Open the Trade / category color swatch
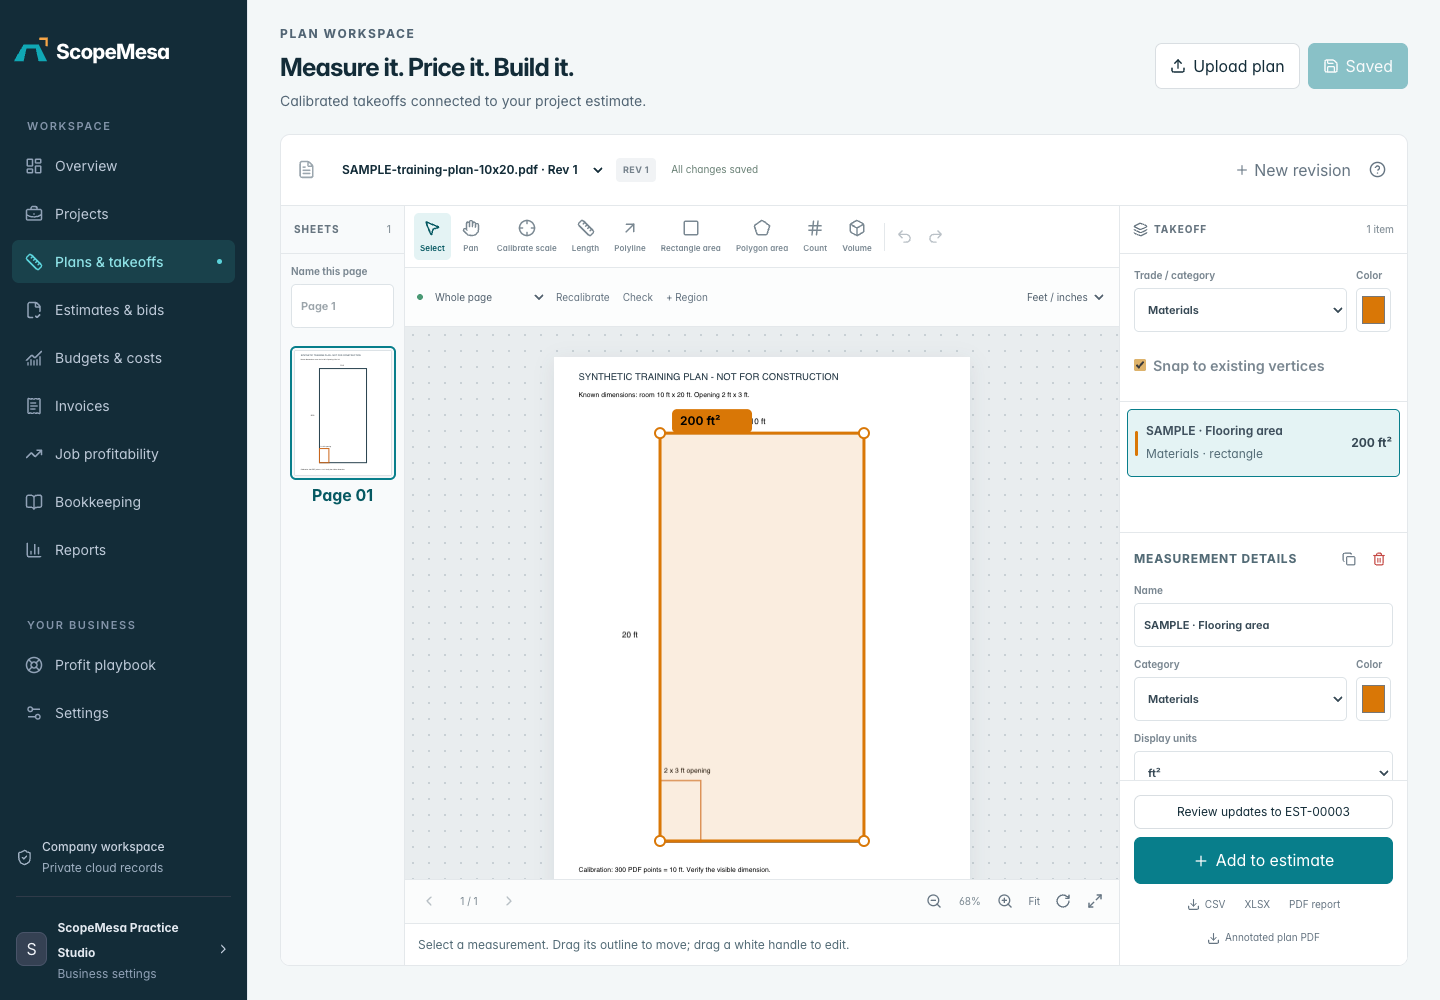The height and width of the screenshot is (1000, 1440). (1373, 310)
